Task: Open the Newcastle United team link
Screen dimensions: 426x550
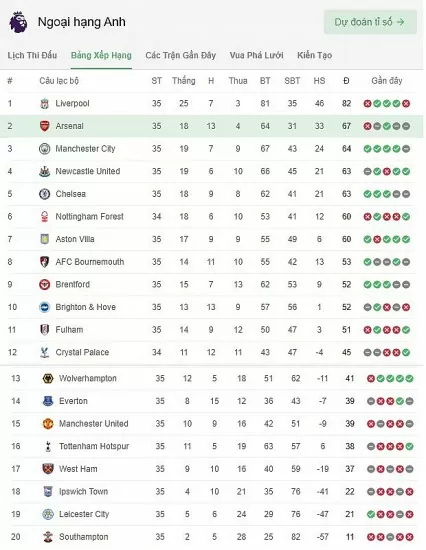Action: click(88, 171)
